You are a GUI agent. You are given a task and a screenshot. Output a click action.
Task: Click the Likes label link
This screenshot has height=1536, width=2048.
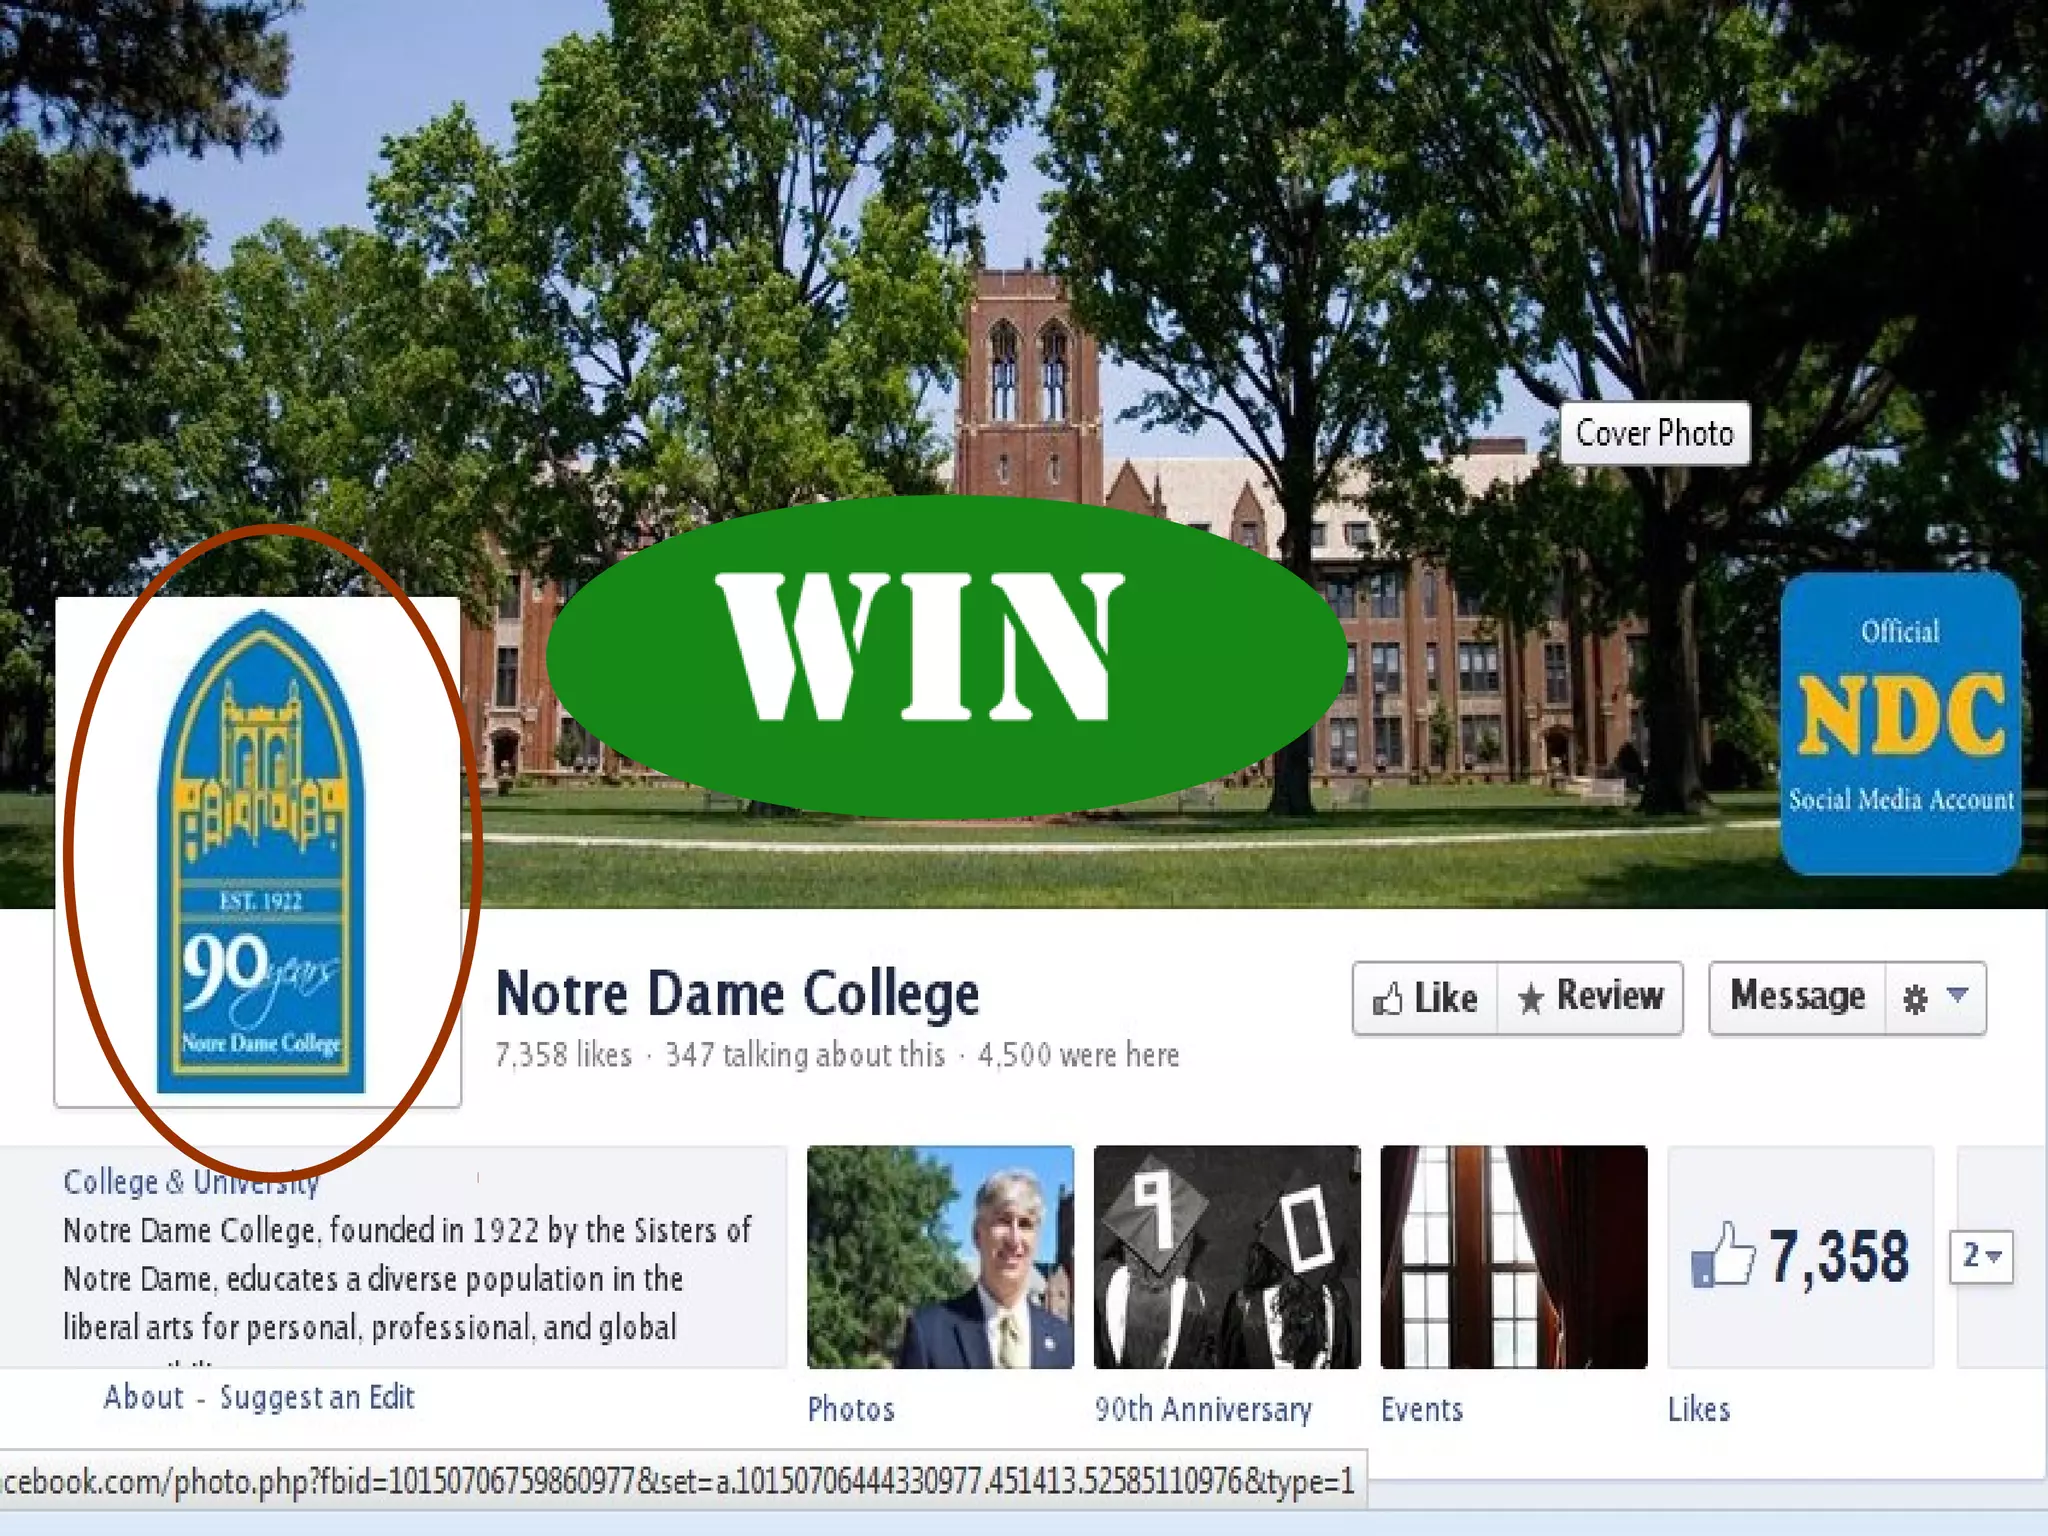click(1699, 1409)
